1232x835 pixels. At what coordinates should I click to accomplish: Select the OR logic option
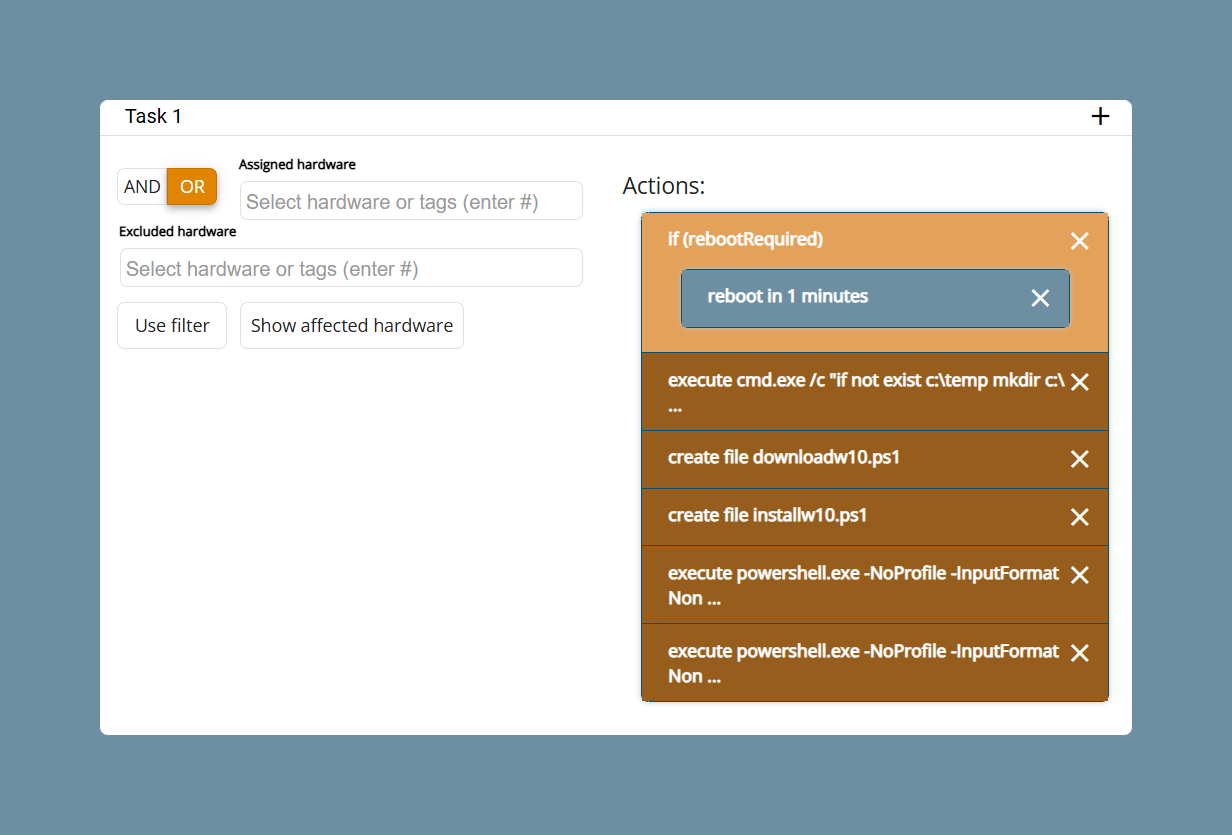point(192,187)
